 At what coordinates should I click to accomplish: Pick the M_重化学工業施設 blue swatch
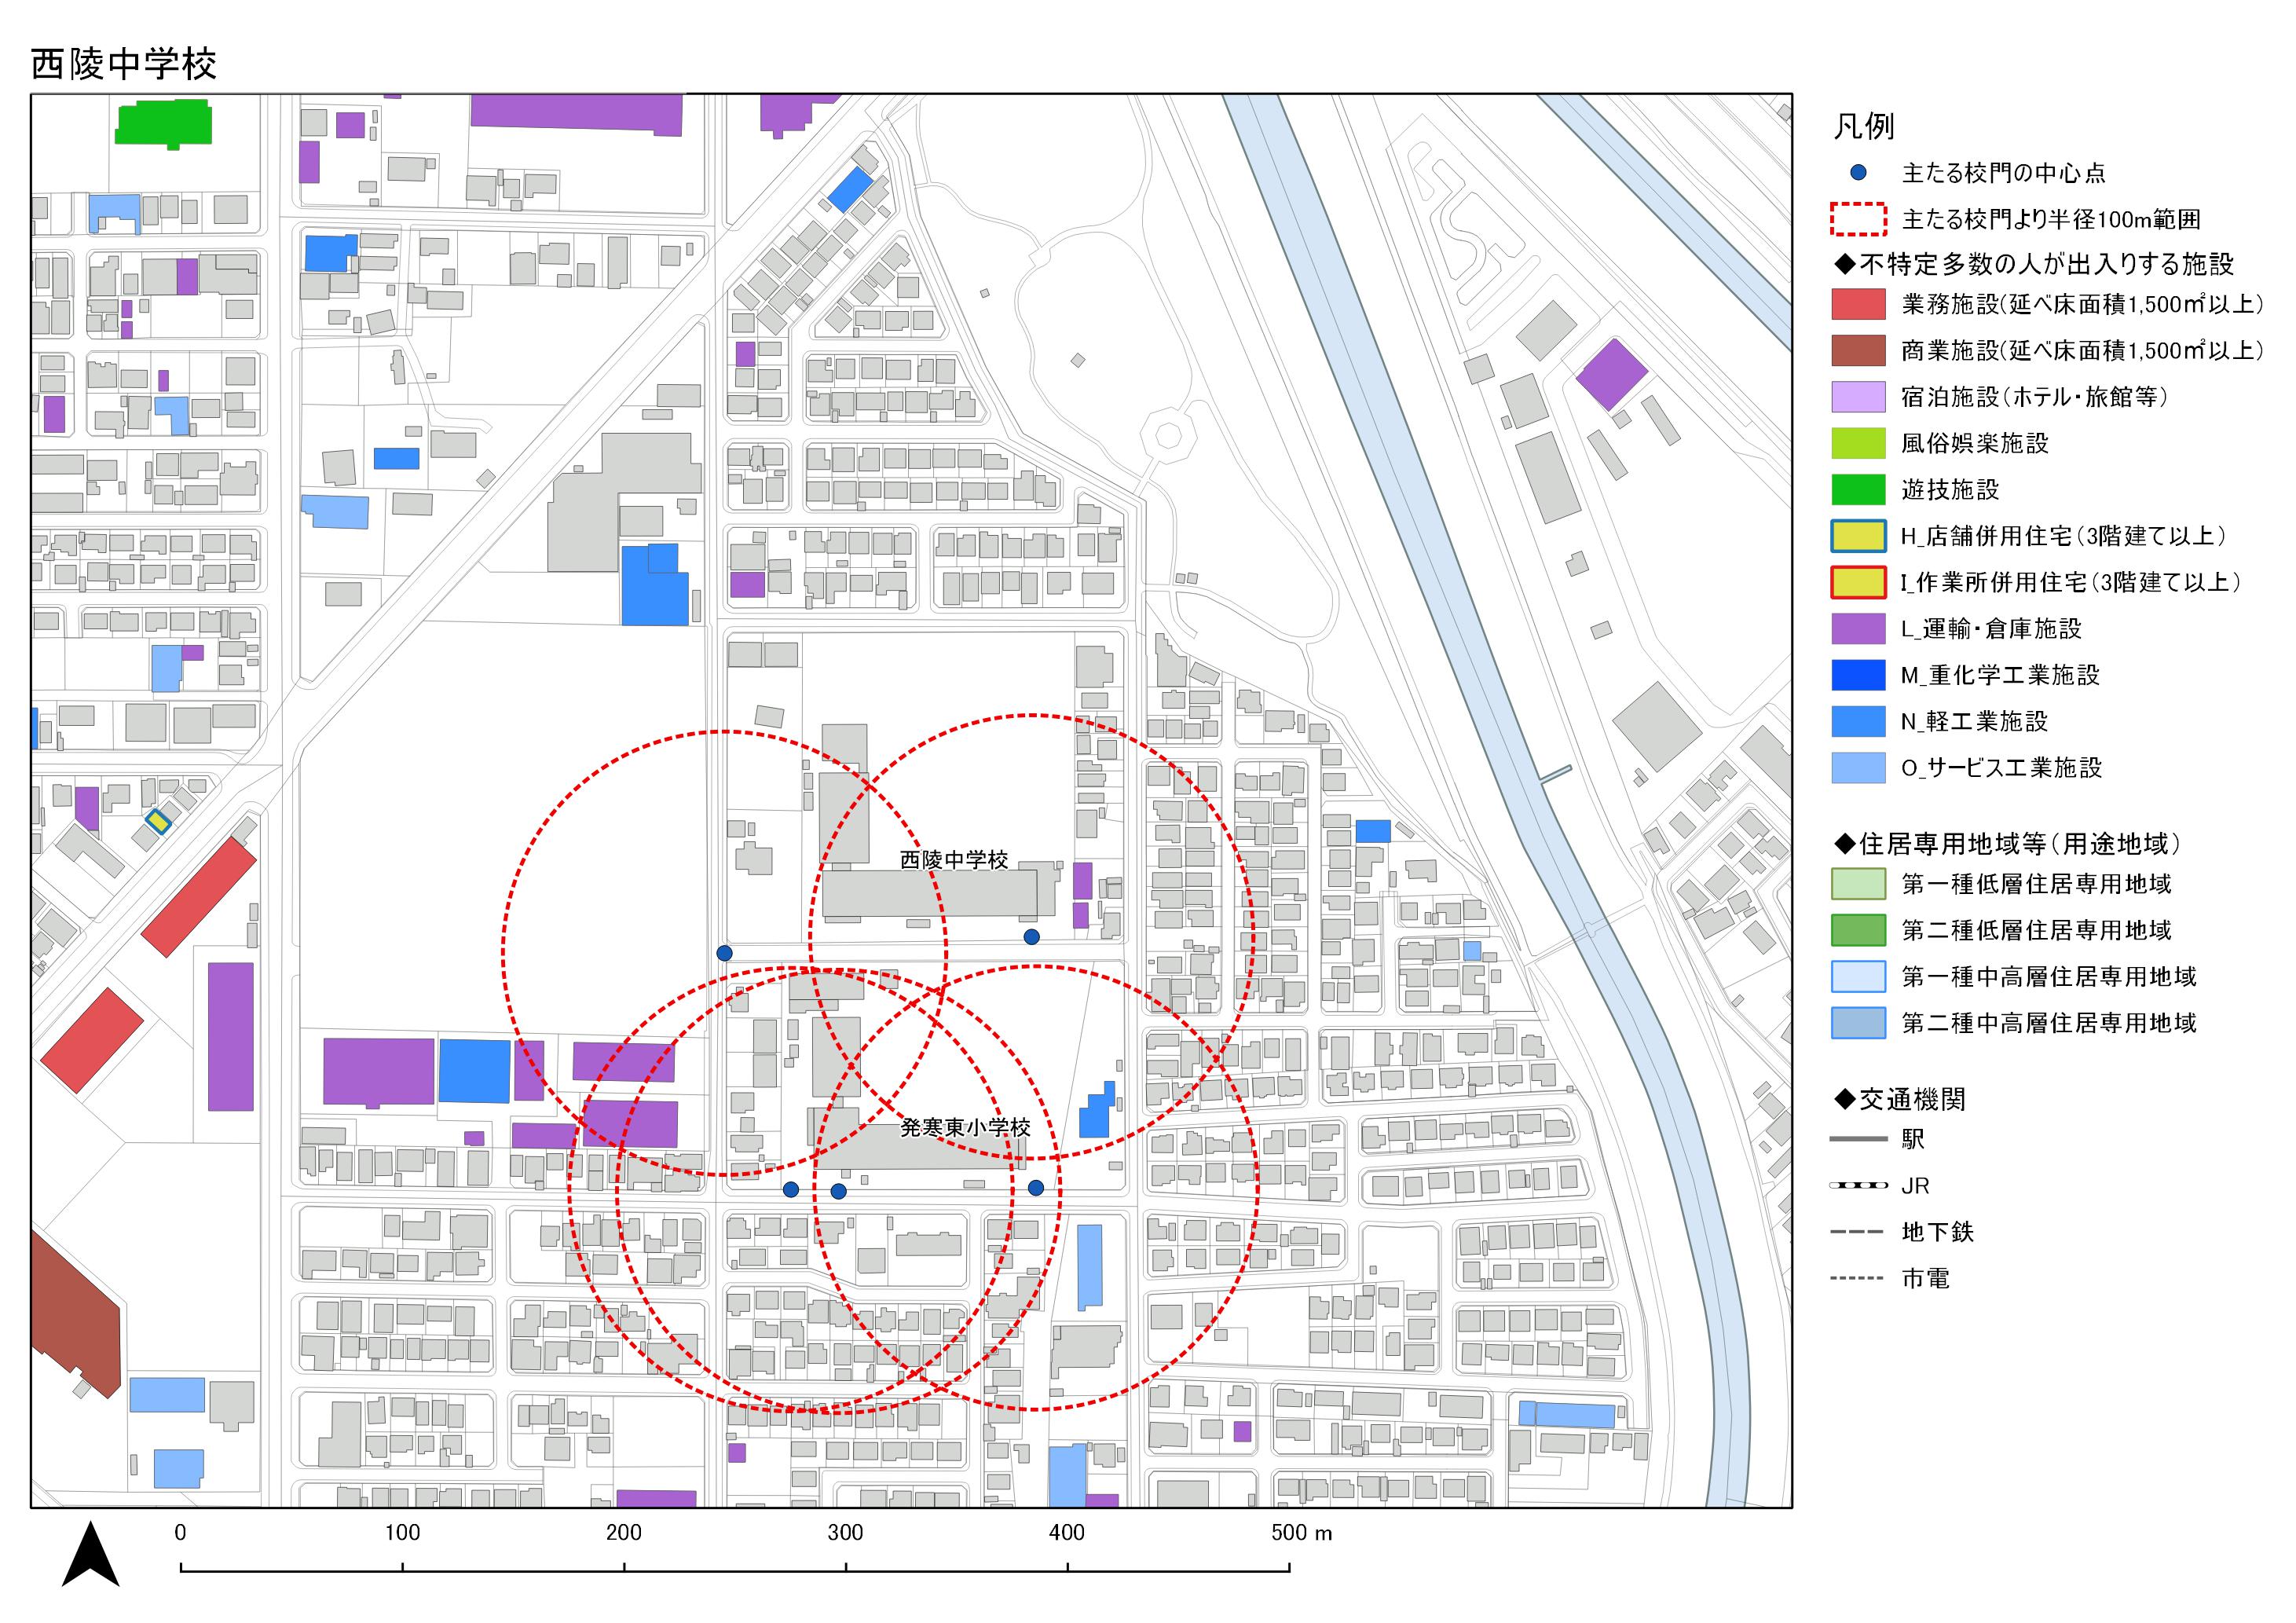(1858, 675)
